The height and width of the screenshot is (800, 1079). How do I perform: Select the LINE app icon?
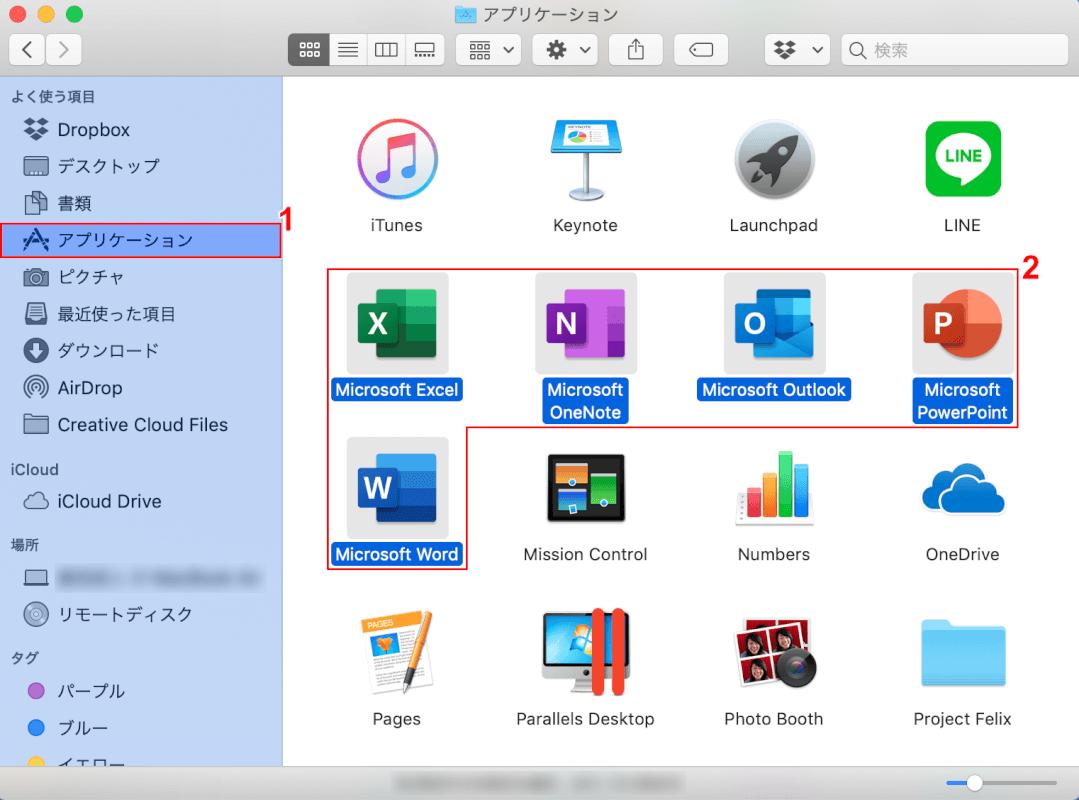coord(963,159)
